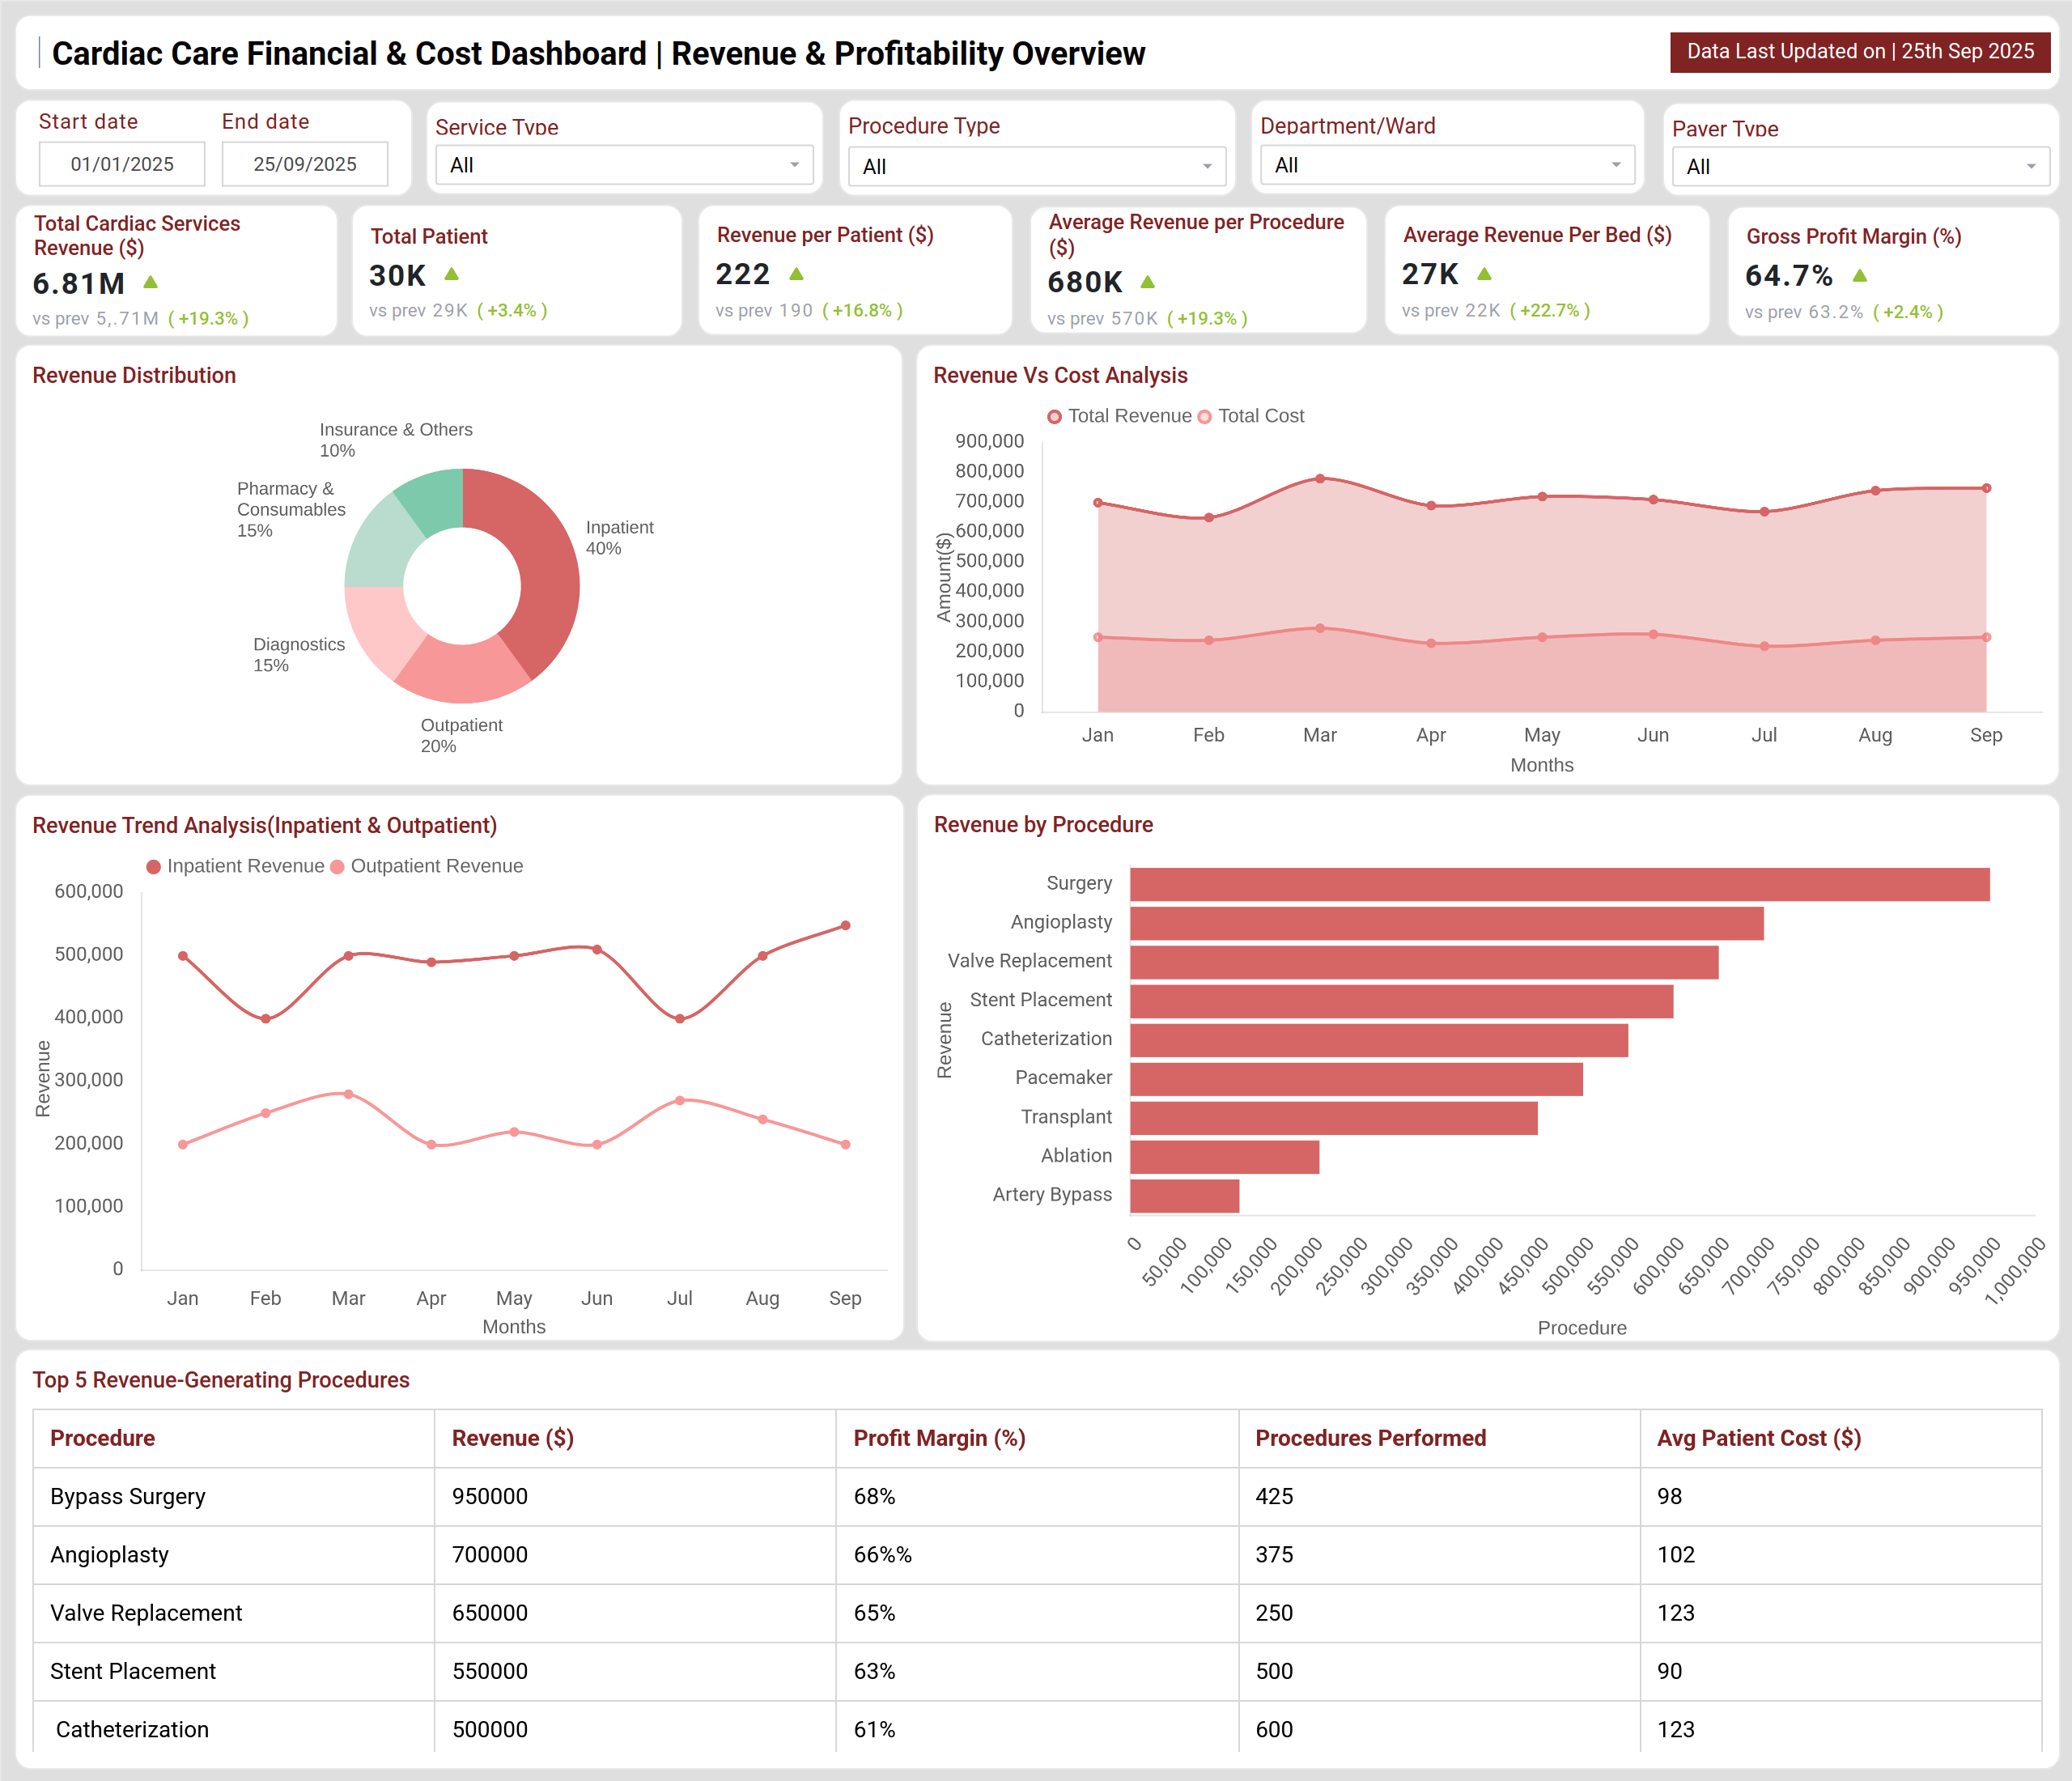Click the Total Revenue legend marker

click(1054, 417)
